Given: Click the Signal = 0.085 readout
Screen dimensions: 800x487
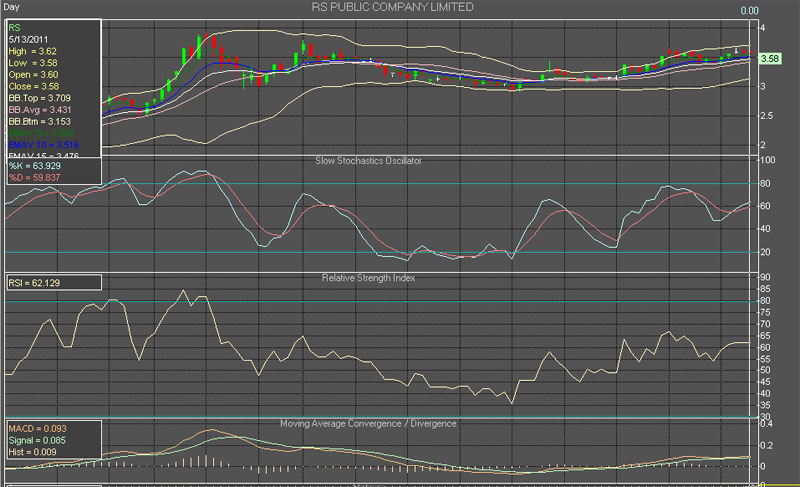Looking at the screenshot, I should click(x=37, y=440).
